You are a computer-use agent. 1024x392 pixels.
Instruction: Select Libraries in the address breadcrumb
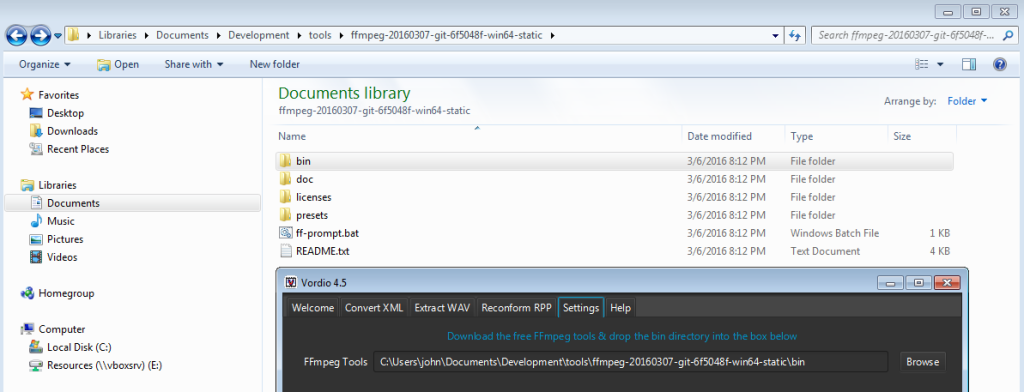pos(118,35)
